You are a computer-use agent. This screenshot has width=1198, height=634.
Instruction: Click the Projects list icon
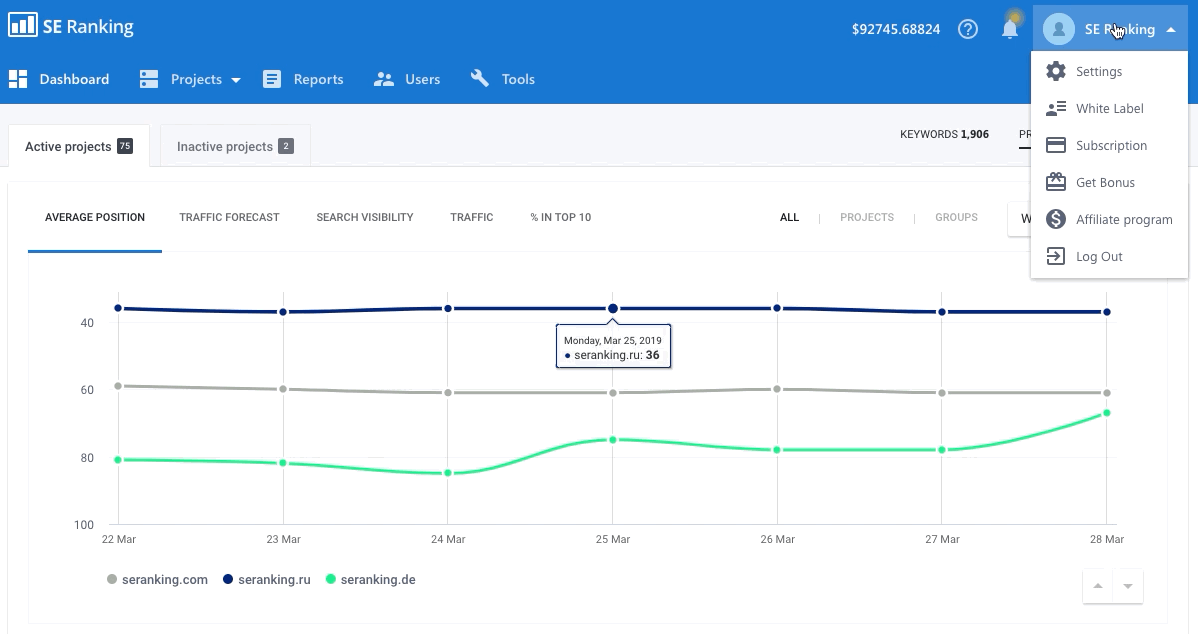(x=149, y=79)
